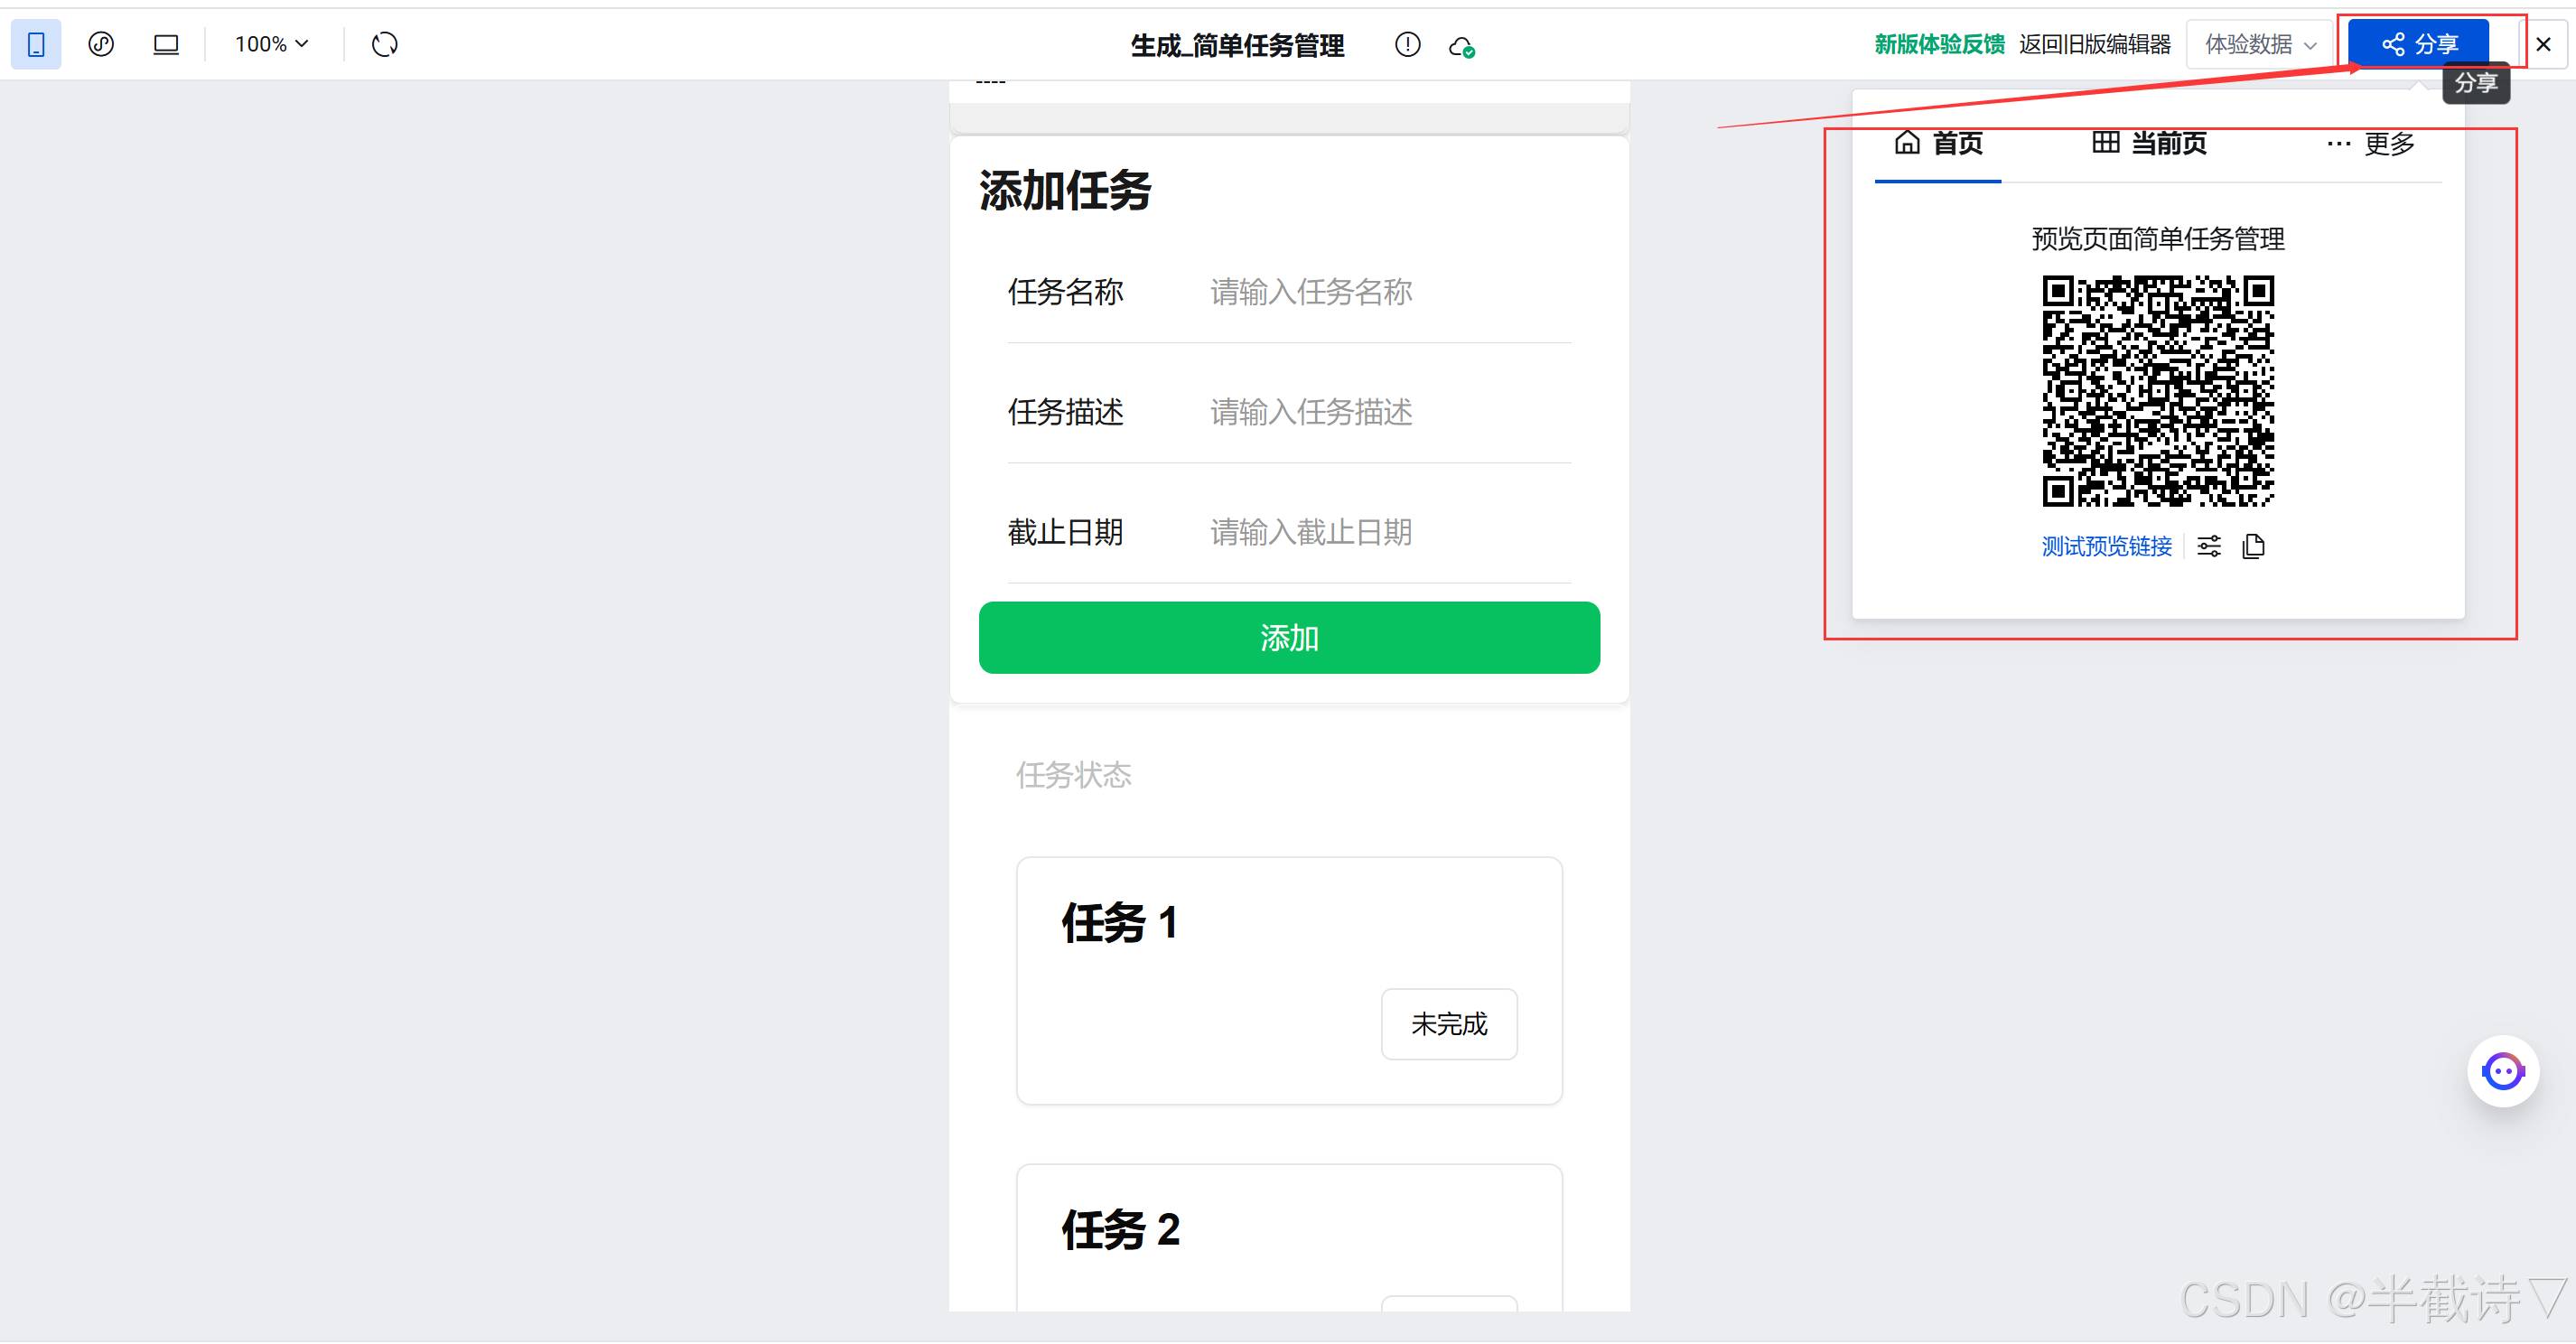The height and width of the screenshot is (1344, 2576).
Task: Open the 更多 tab in share panel
Action: pos(2371,144)
